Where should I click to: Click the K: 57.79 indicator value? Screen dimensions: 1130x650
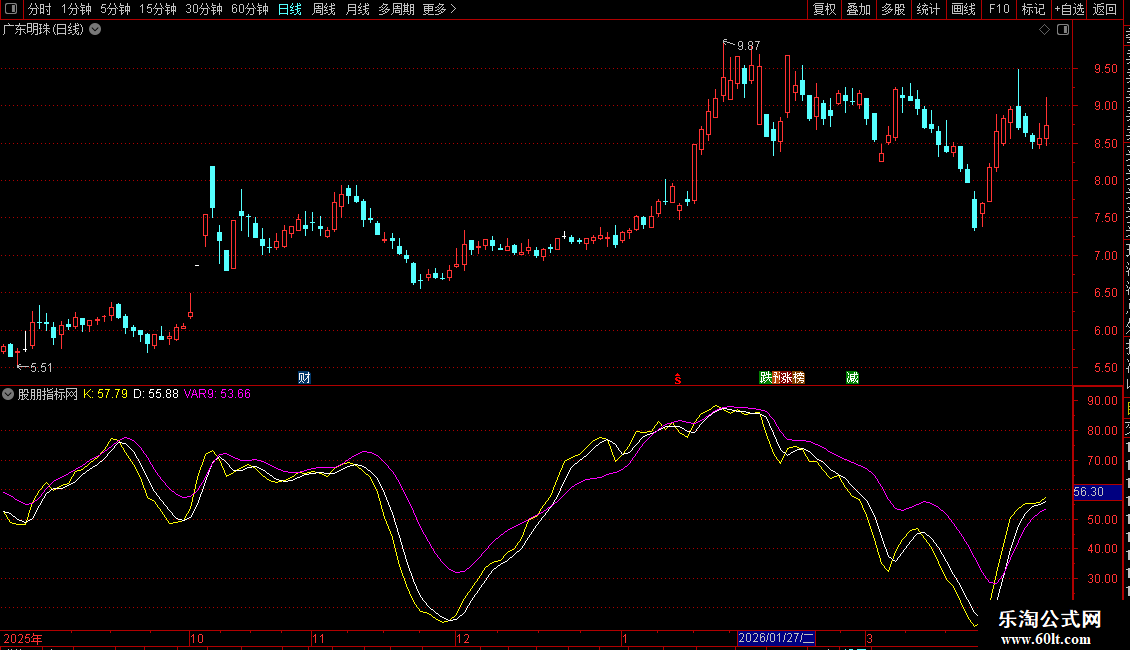pyautogui.click(x=105, y=394)
